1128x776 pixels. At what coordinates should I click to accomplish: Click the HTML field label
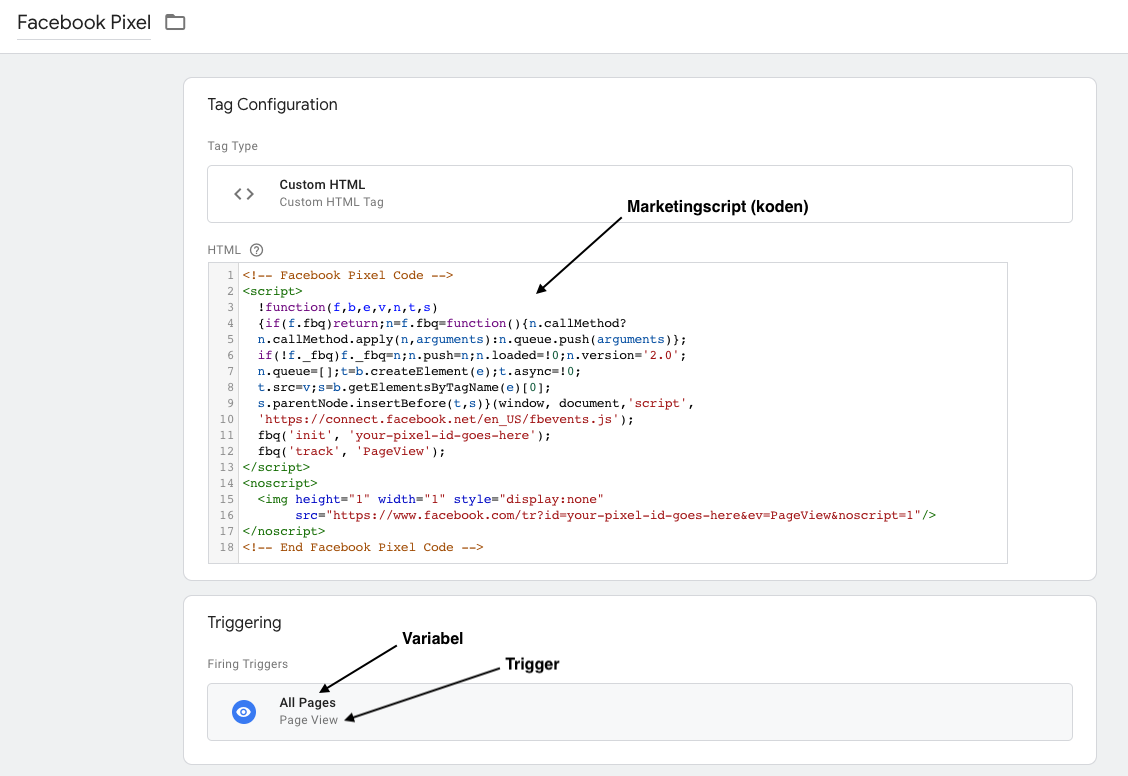coord(224,250)
